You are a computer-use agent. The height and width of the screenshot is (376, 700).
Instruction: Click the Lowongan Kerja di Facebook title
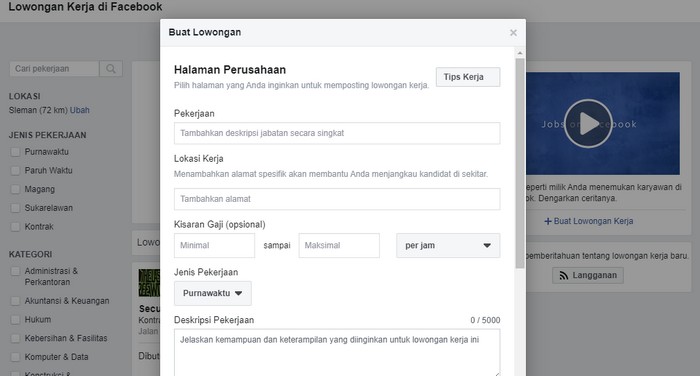[x=85, y=7]
